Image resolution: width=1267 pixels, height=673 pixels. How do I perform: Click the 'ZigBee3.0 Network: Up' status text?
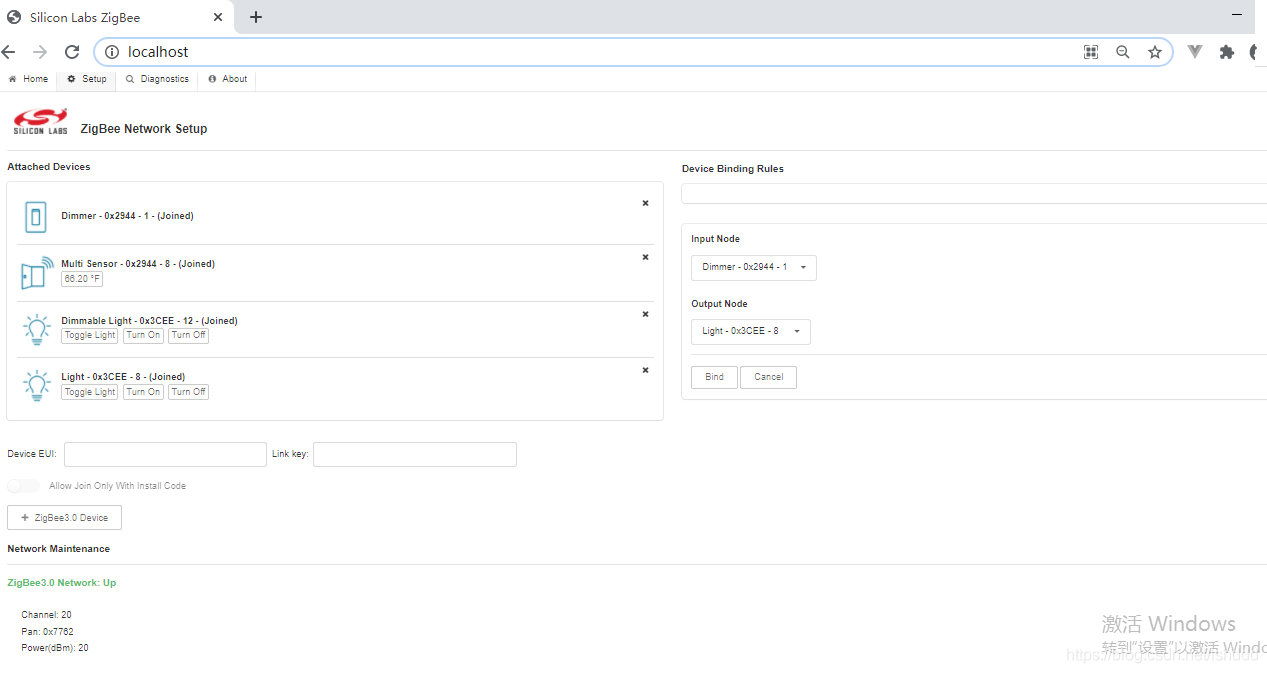click(x=62, y=583)
